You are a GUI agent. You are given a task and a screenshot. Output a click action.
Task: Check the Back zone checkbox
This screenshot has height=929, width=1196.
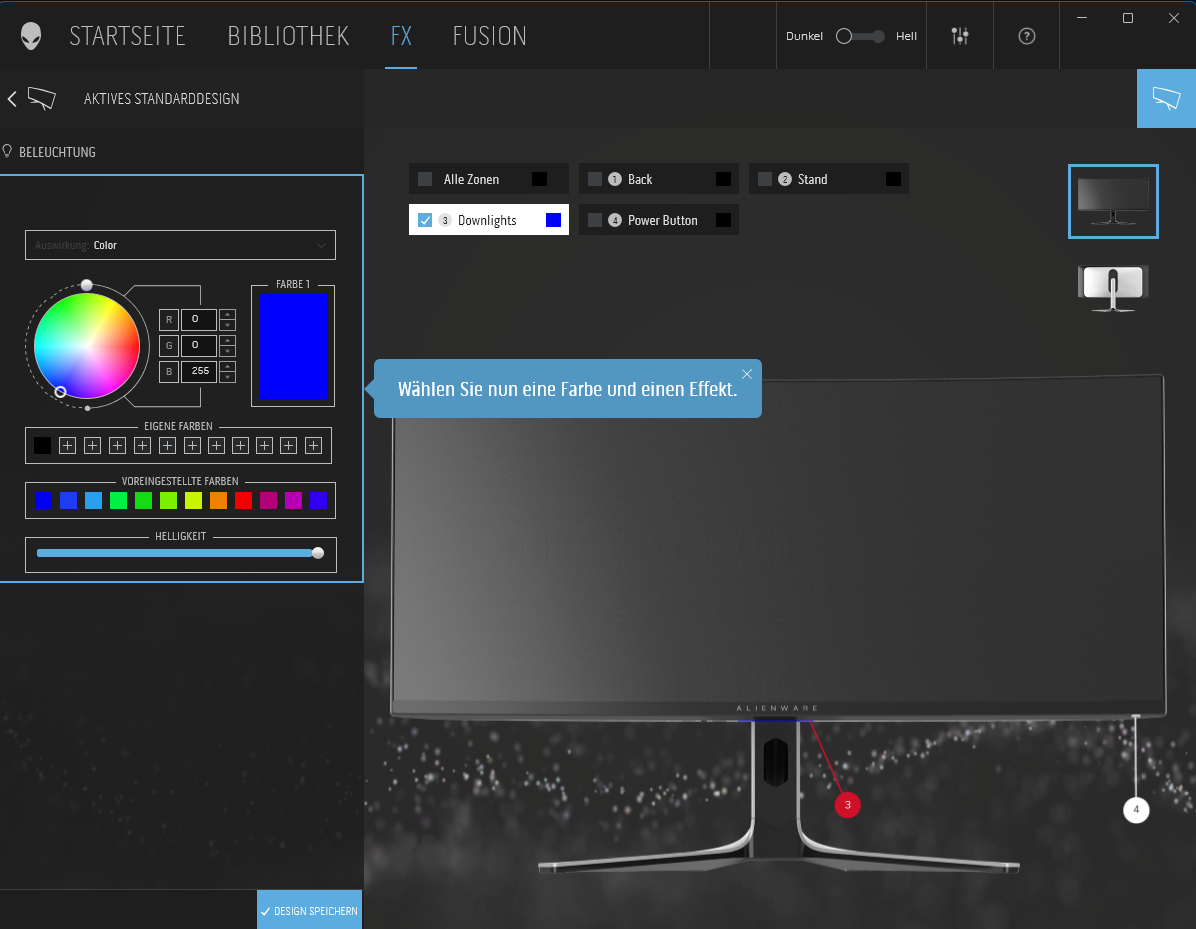pyautogui.click(x=595, y=179)
